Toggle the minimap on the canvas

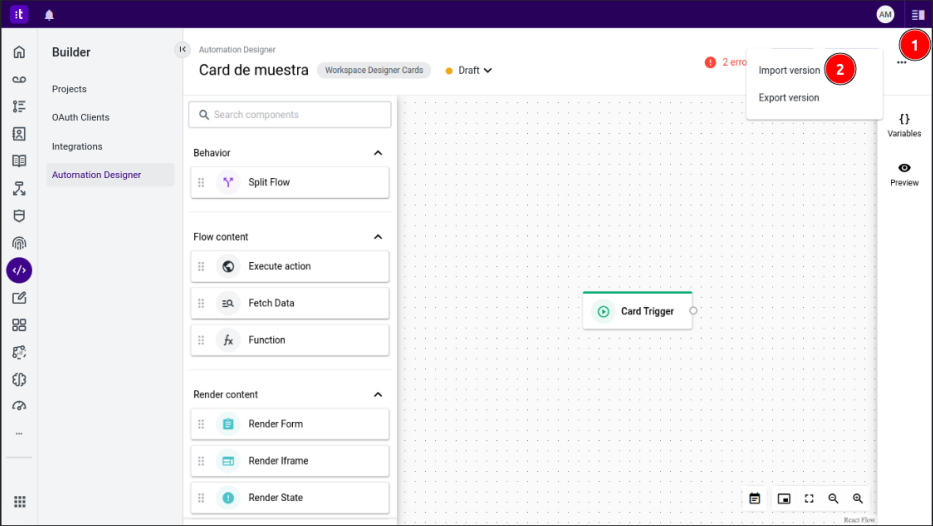click(784, 498)
